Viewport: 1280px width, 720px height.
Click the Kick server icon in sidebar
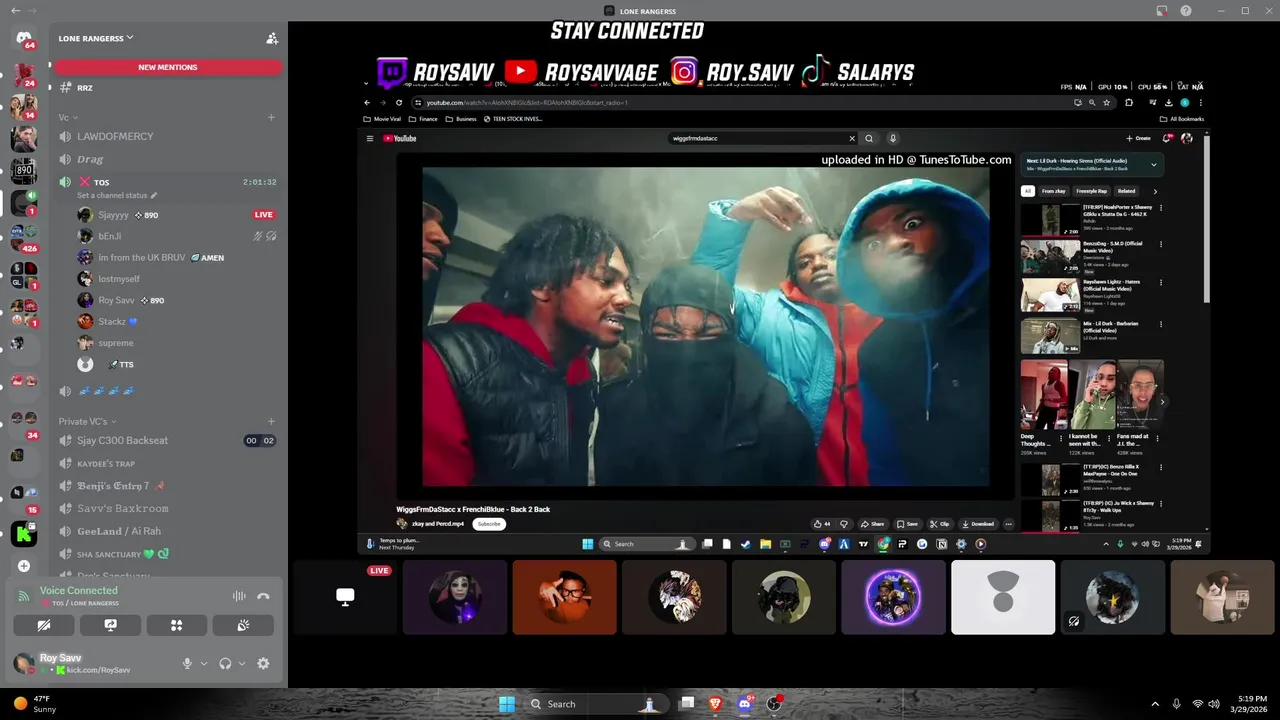click(x=24, y=533)
